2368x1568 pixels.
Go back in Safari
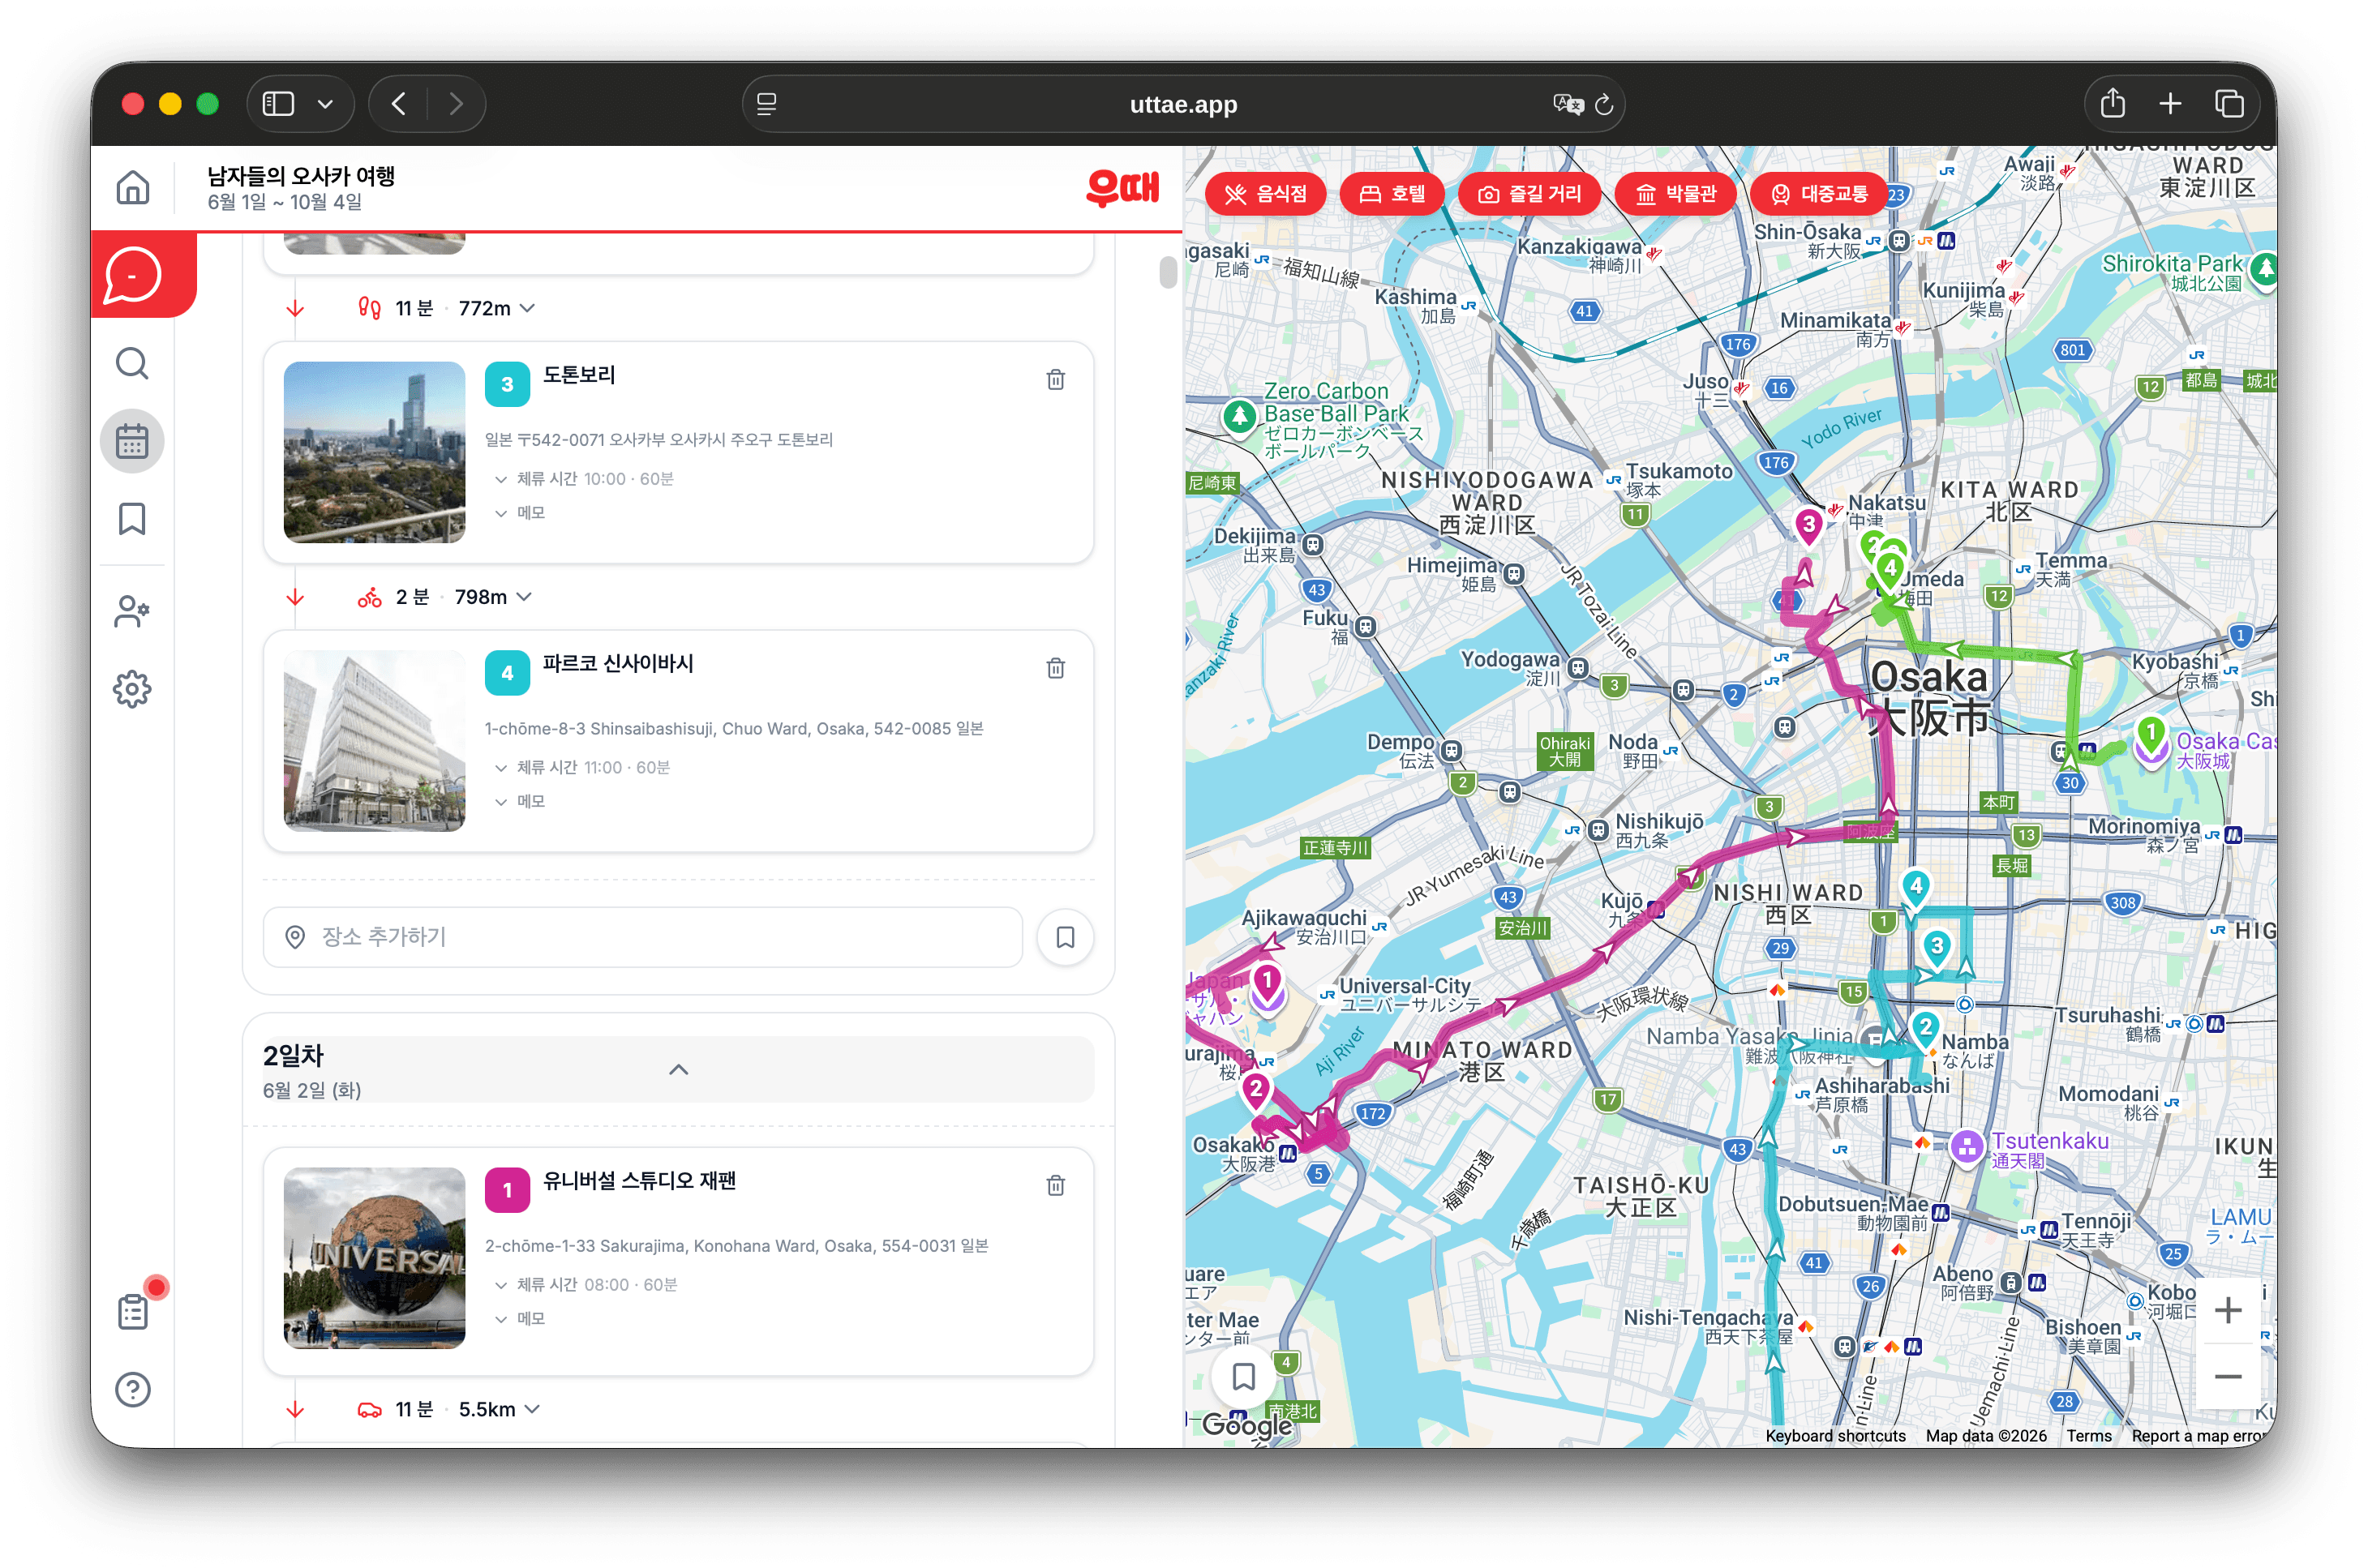399,104
